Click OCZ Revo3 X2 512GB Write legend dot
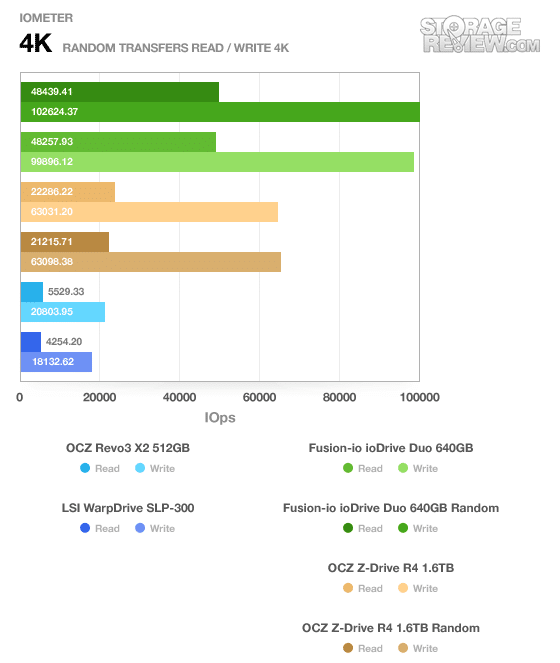 click(x=140, y=468)
